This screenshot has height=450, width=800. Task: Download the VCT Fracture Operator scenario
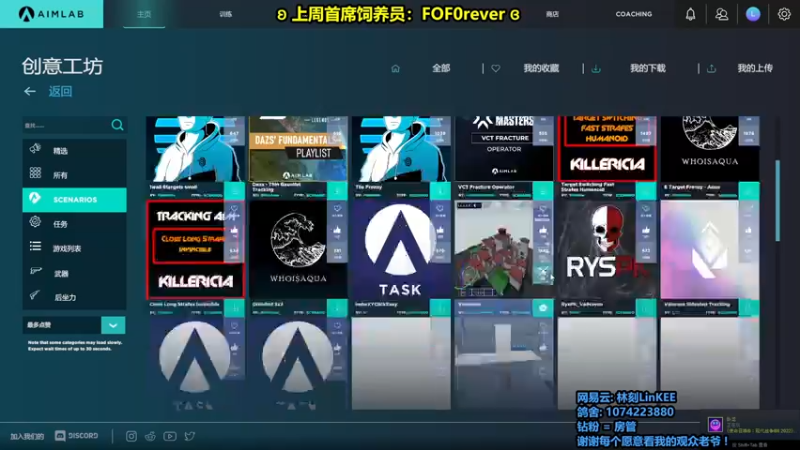(543, 191)
